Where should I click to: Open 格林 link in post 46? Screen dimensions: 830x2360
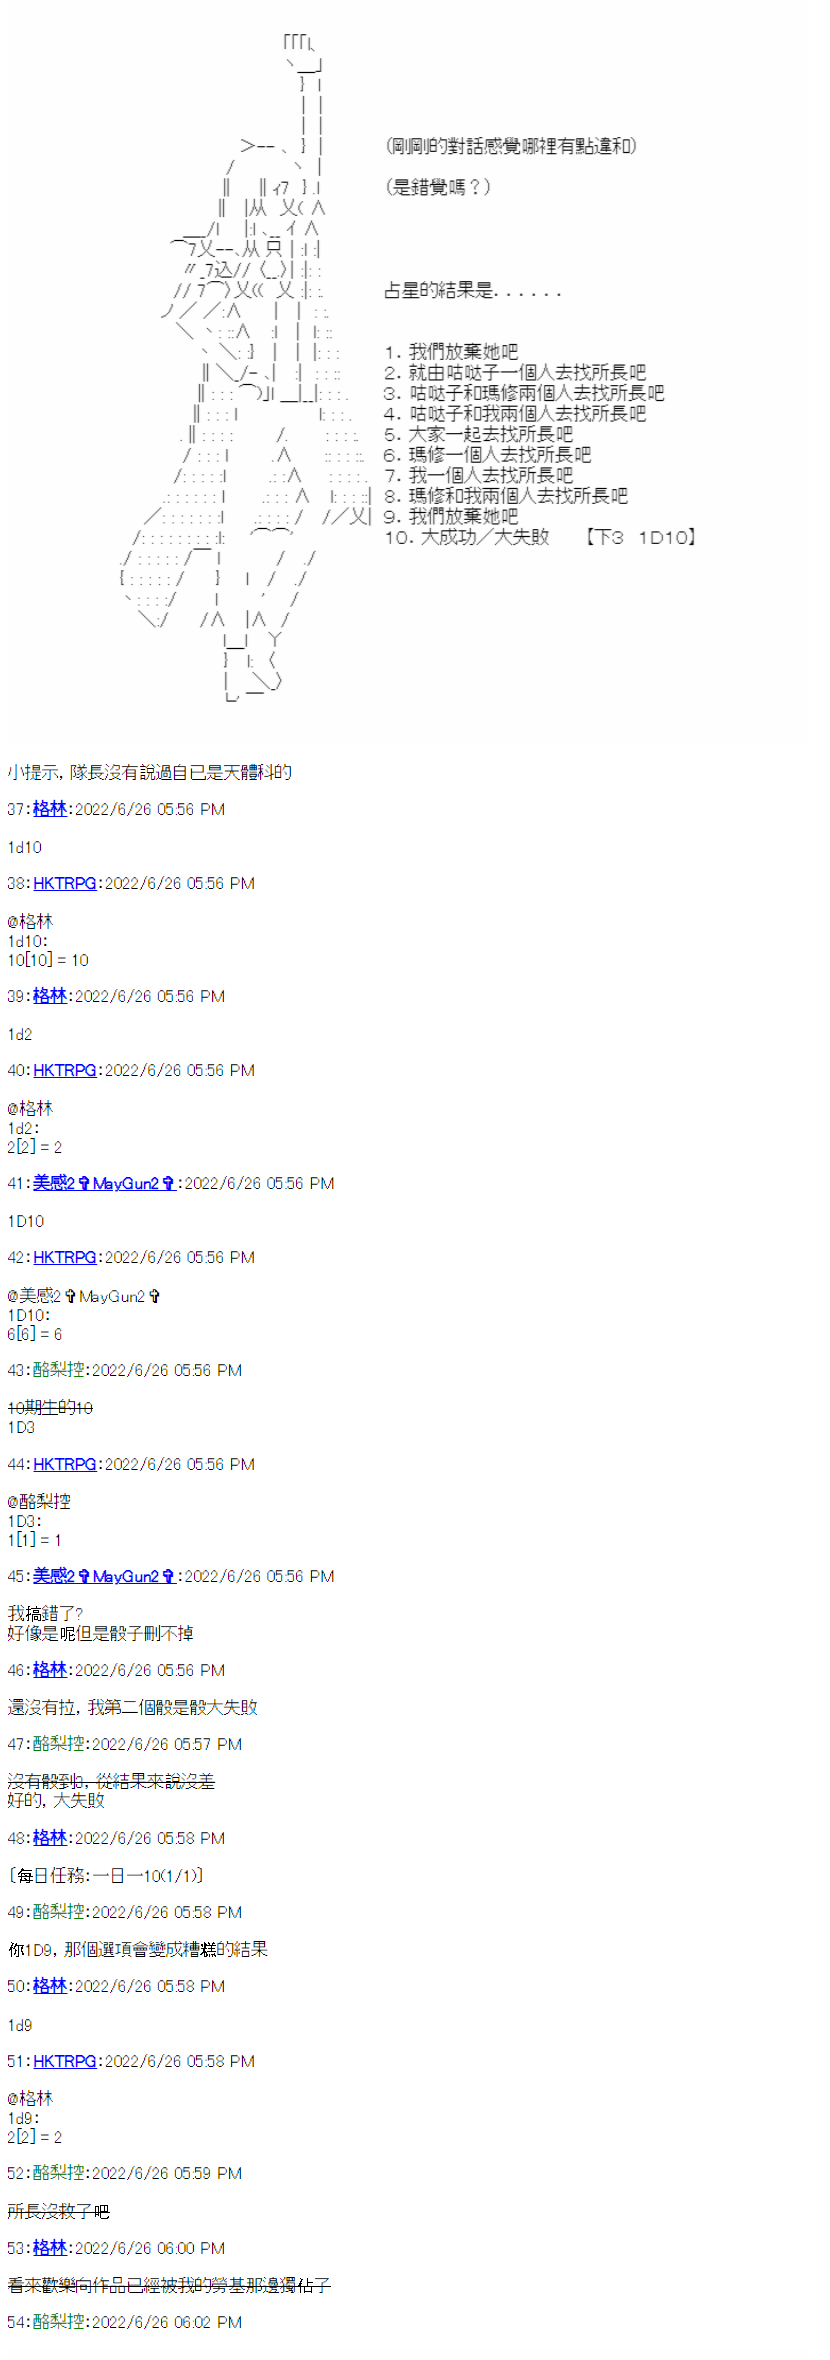[x=49, y=1670]
